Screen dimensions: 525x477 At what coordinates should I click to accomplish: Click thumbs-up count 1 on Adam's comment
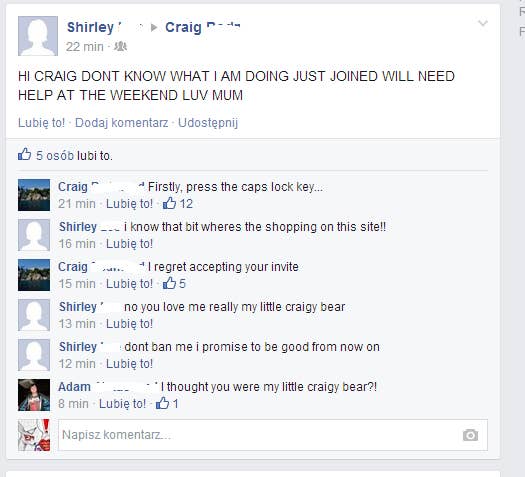coord(167,403)
